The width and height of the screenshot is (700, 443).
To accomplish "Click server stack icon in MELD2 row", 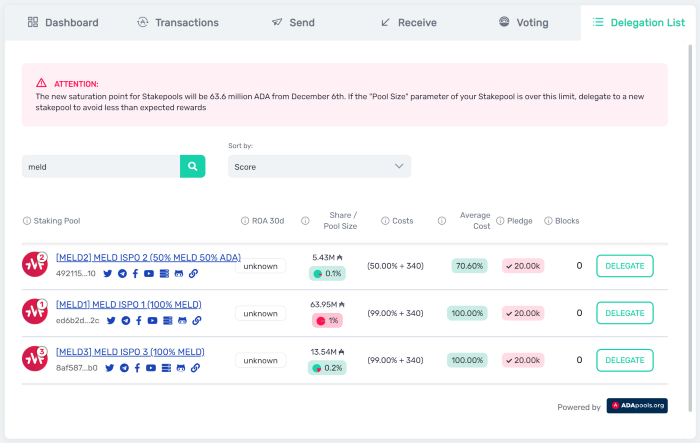I will point(164,273).
